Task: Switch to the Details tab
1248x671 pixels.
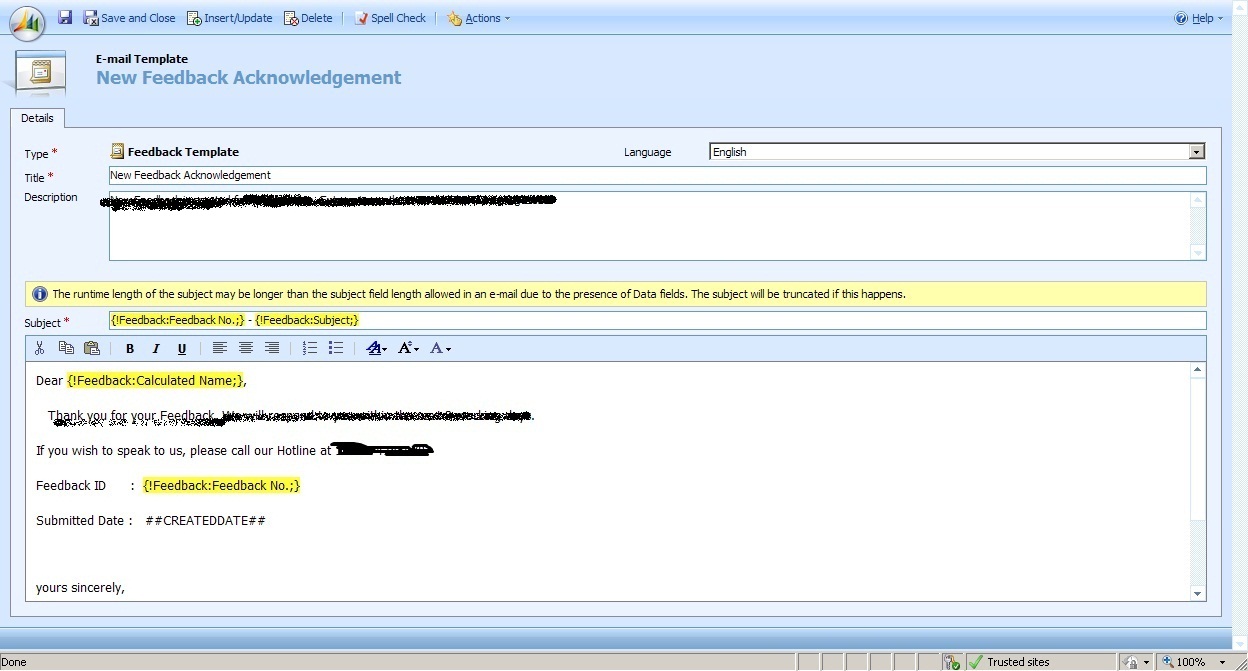Action: pos(37,118)
